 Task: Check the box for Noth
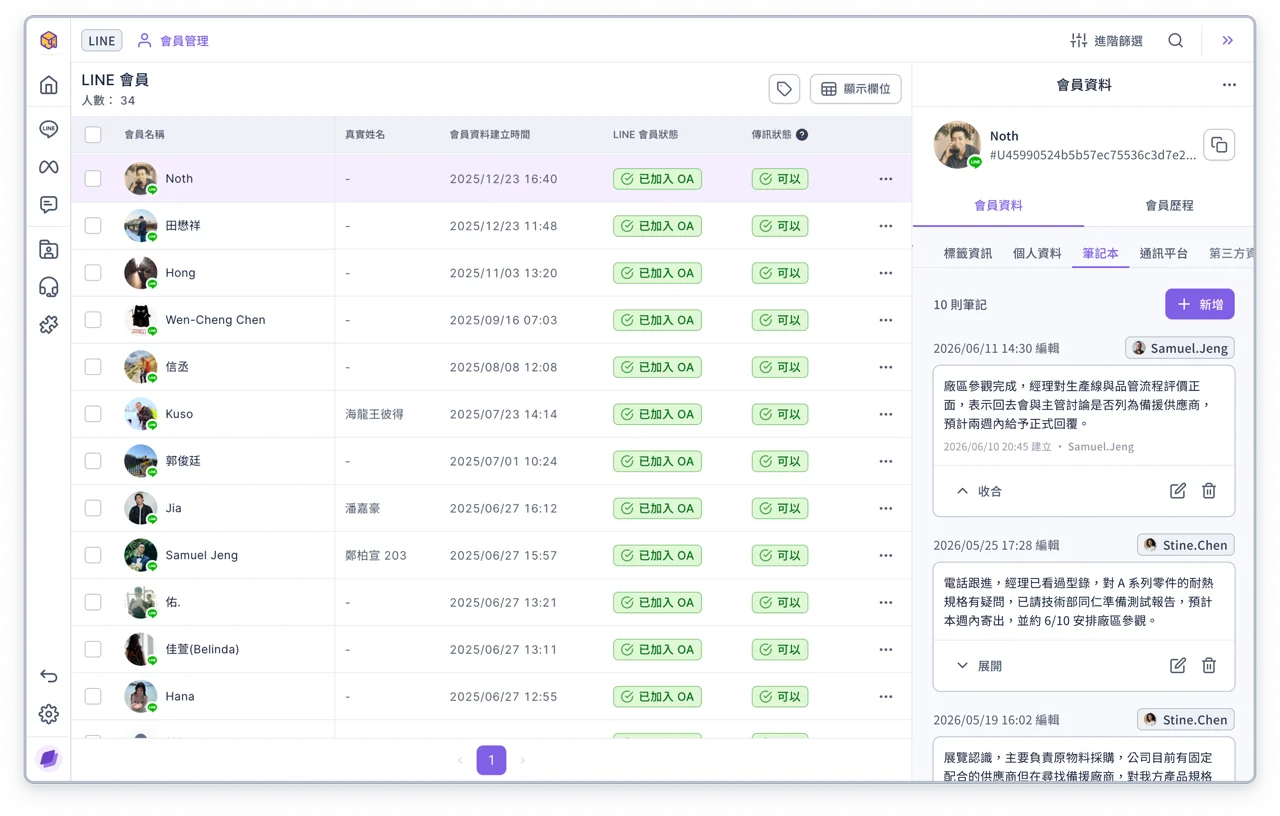click(93, 179)
